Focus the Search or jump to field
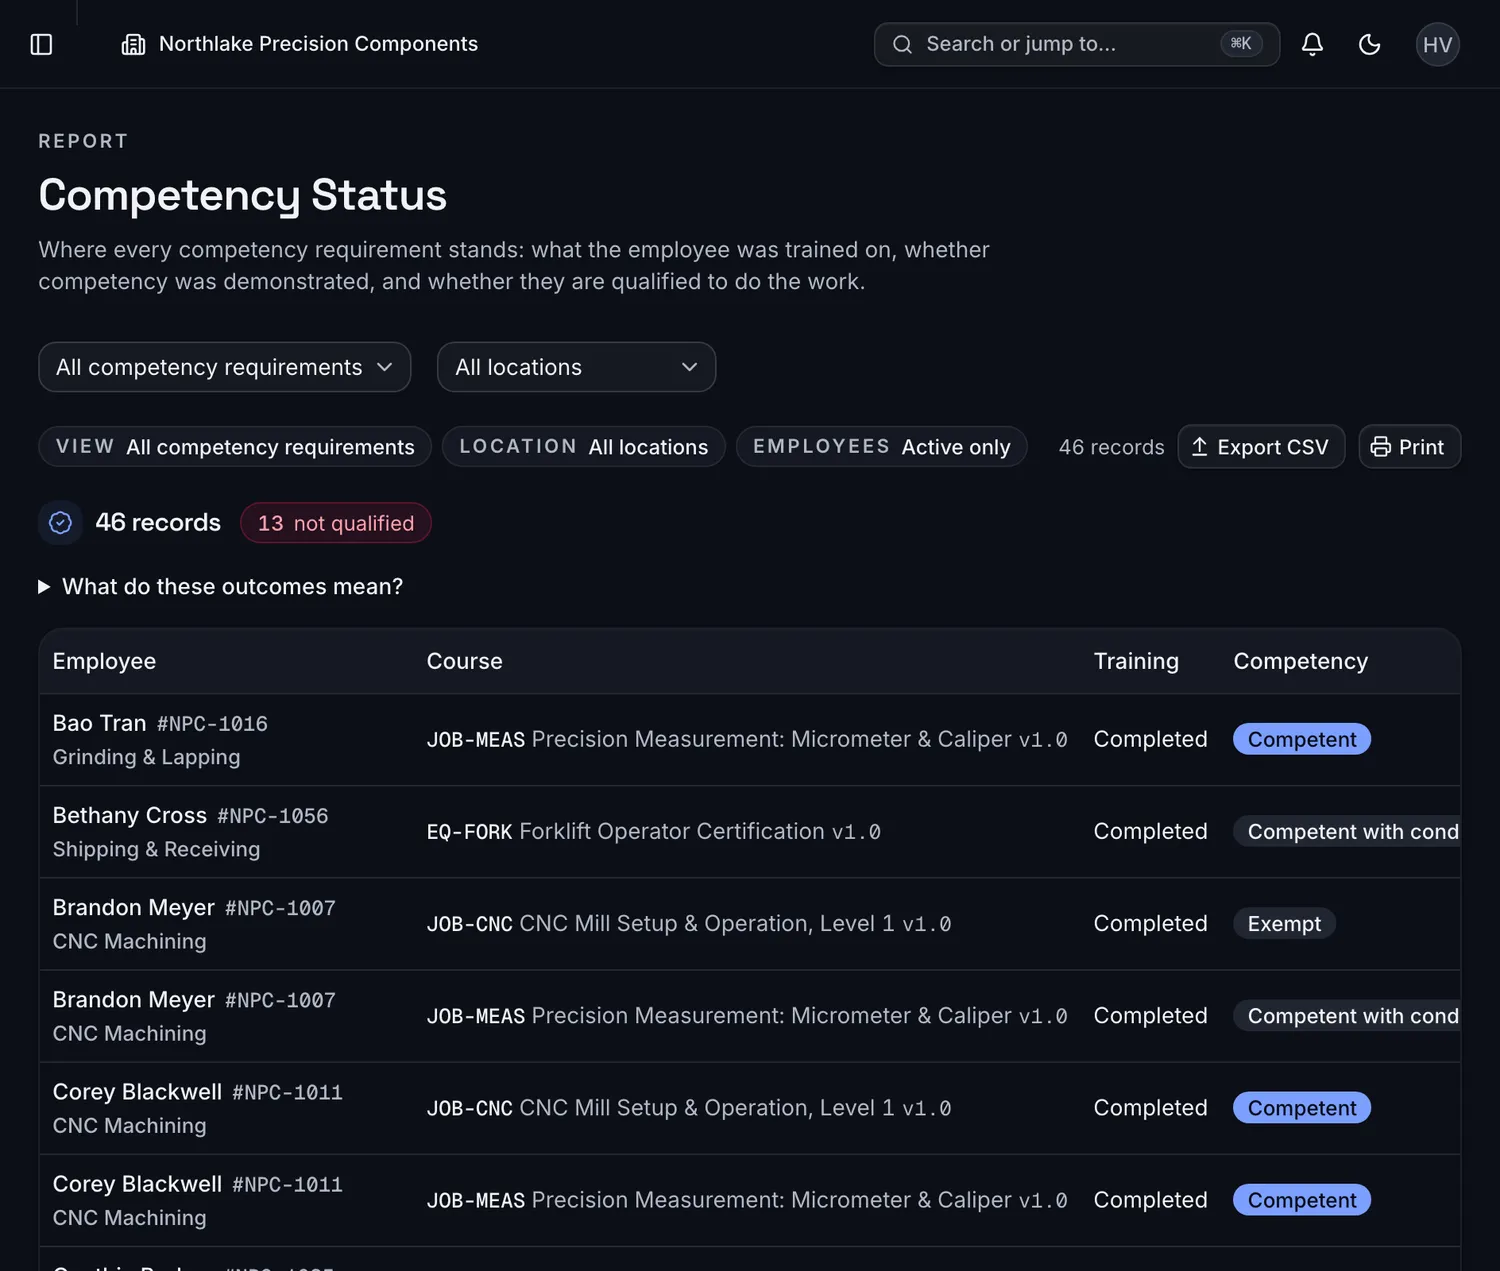 click(1076, 44)
